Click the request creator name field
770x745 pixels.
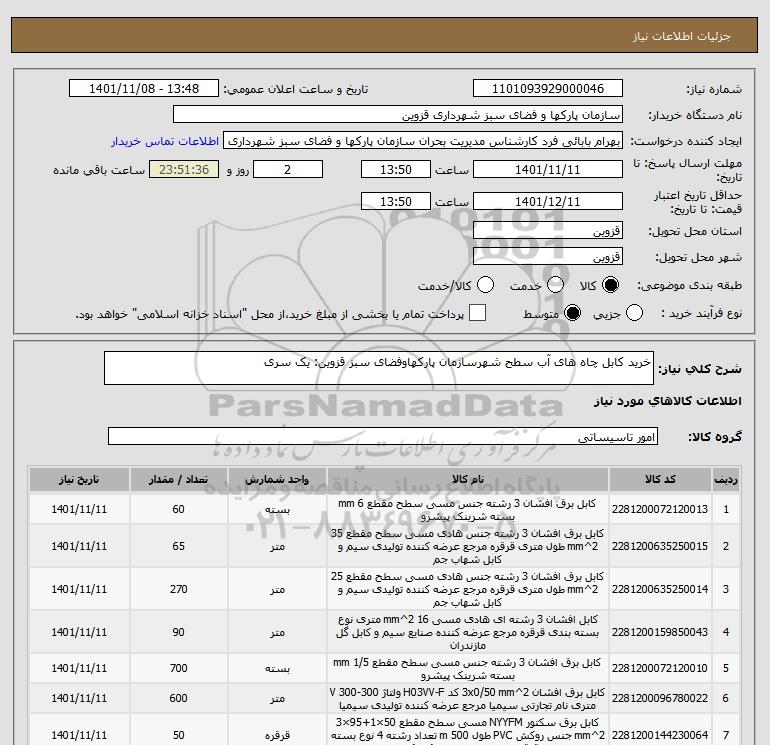coord(423,141)
